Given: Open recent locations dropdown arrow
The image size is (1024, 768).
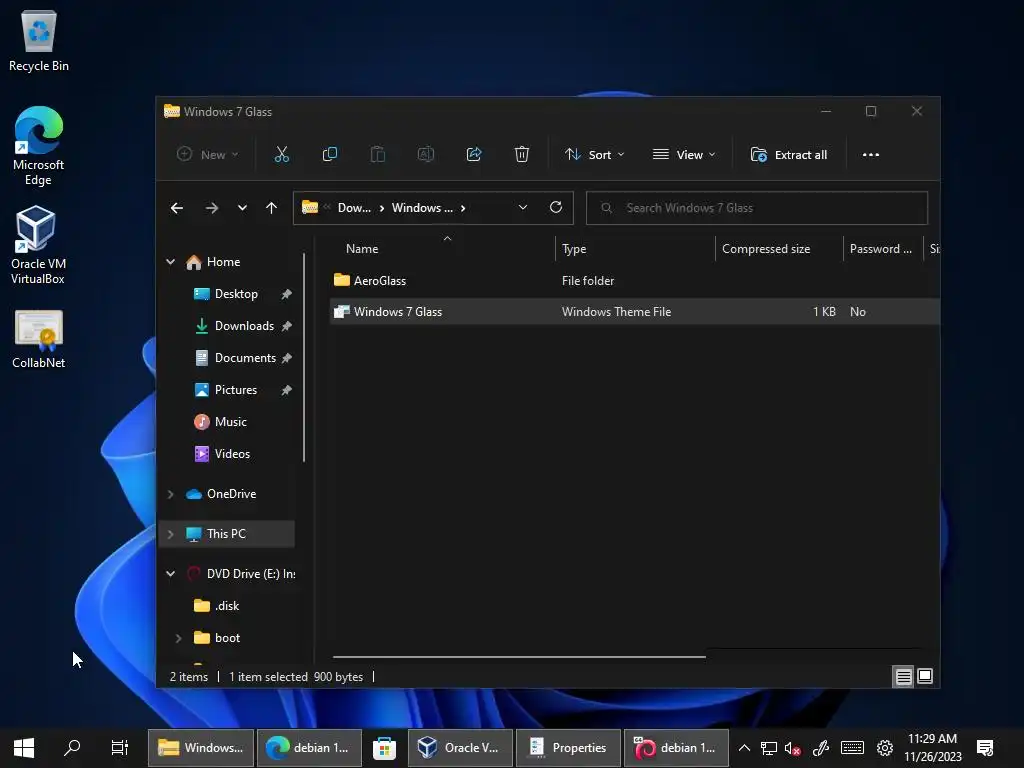Looking at the screenshot, I should click(x=242, y=208).
